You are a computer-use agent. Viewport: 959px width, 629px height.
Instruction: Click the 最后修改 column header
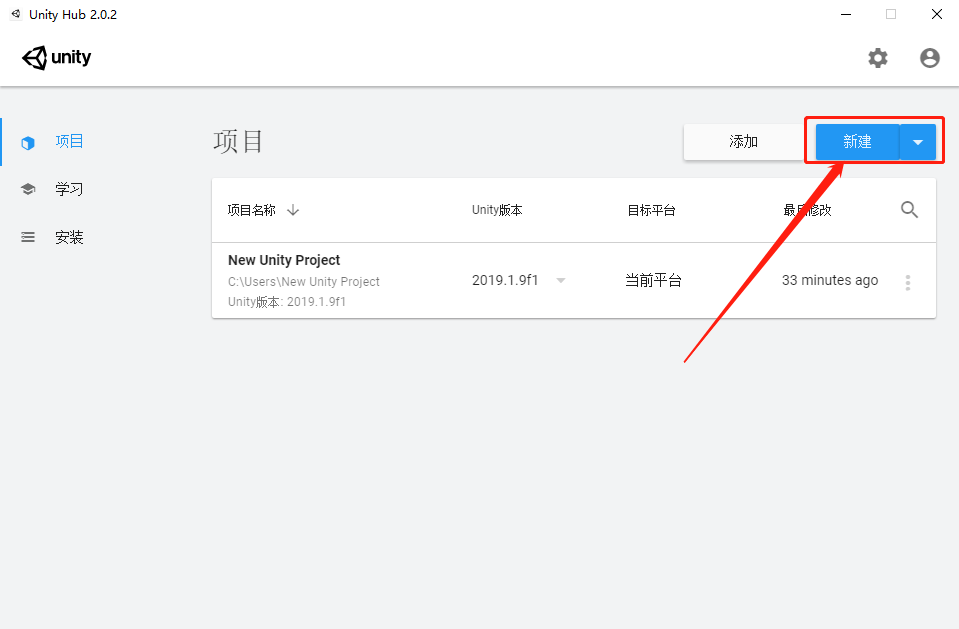pos(807,210)
